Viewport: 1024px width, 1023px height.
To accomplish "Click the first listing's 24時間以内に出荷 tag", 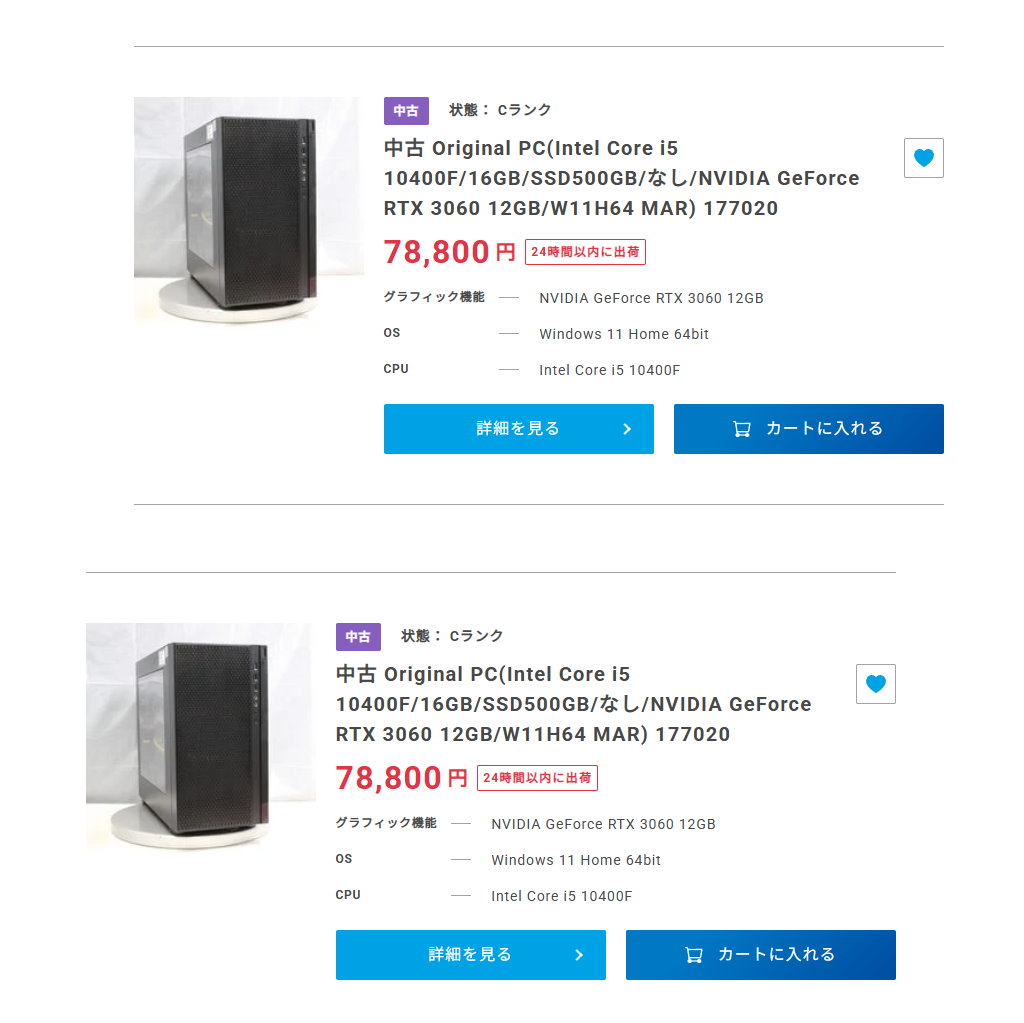I will [585, 252].
